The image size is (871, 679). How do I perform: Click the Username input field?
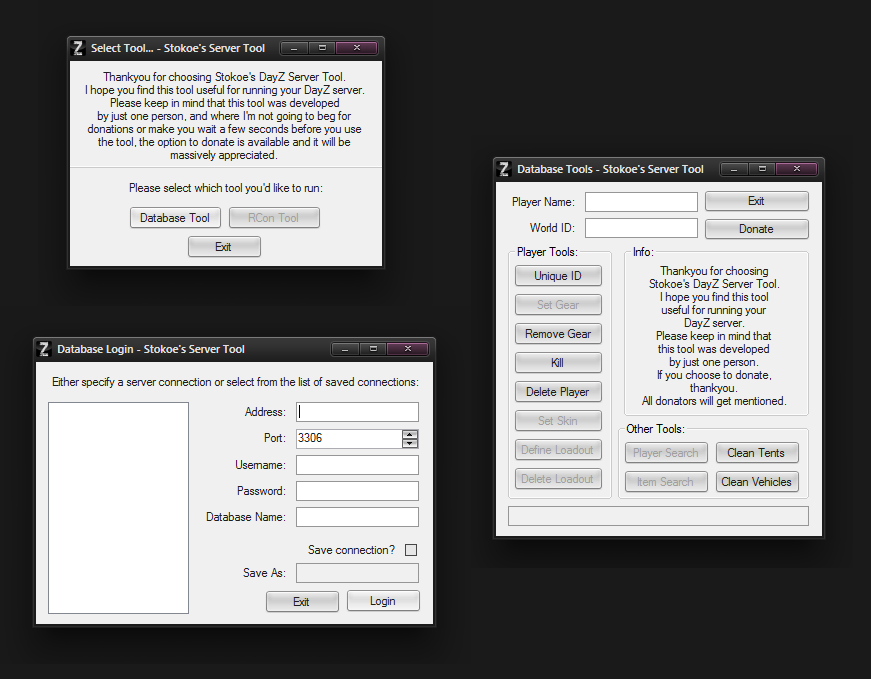357,465
